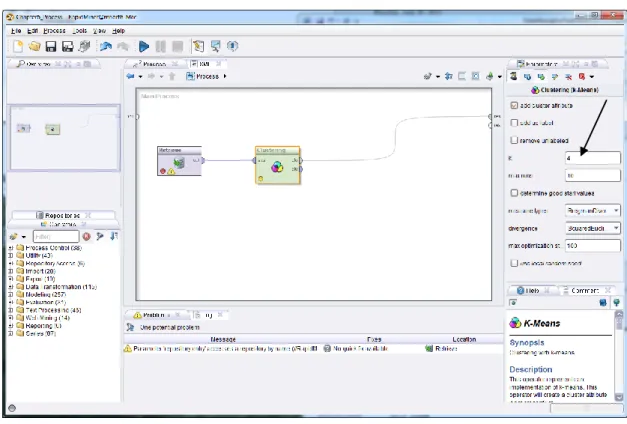Go back with blue left arrow in Process panel

(x=130, y=76)
